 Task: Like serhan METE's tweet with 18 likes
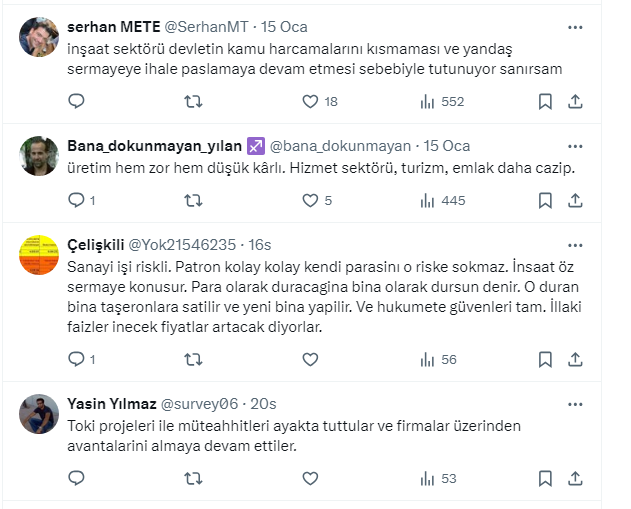310,101
